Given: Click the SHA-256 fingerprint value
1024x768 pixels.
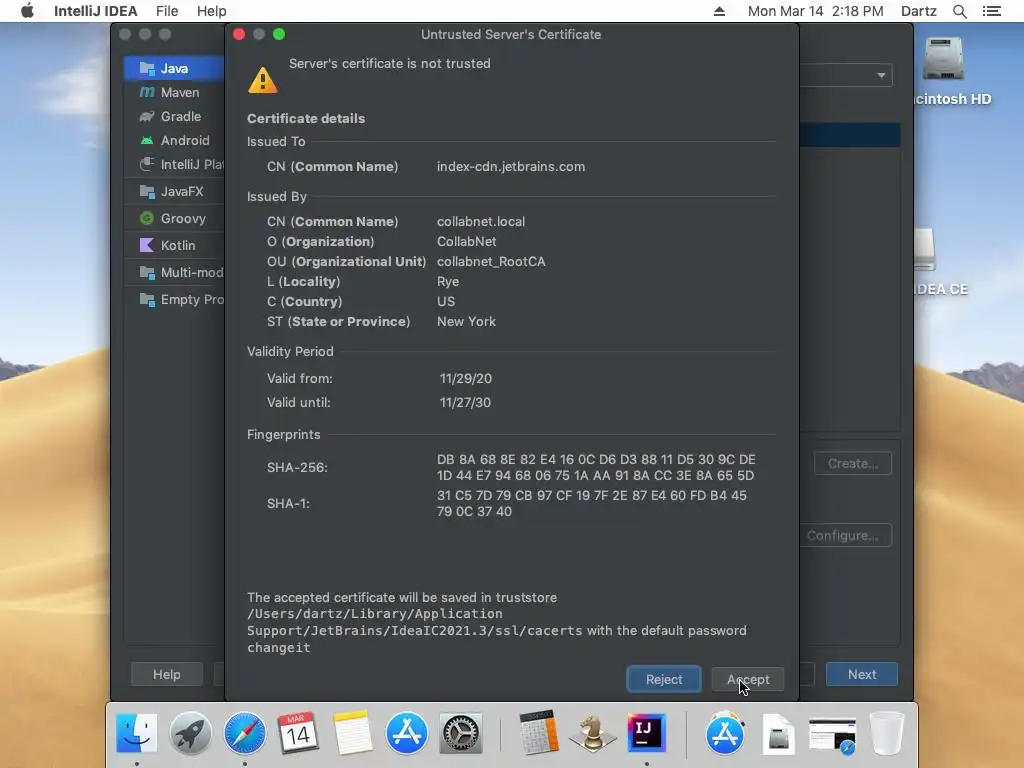Looking at the screenshot, I should (596, 468).
